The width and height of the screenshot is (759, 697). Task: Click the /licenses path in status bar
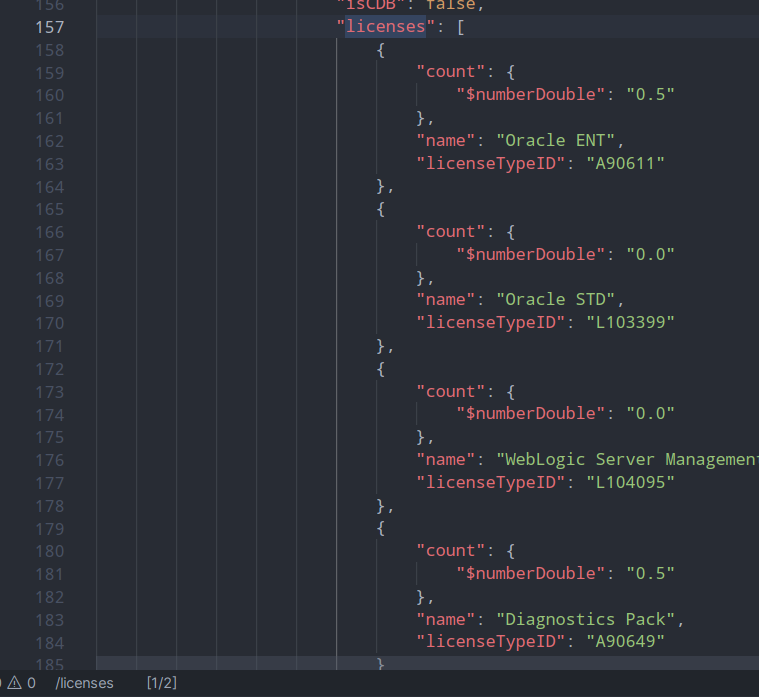click(84, 683)
